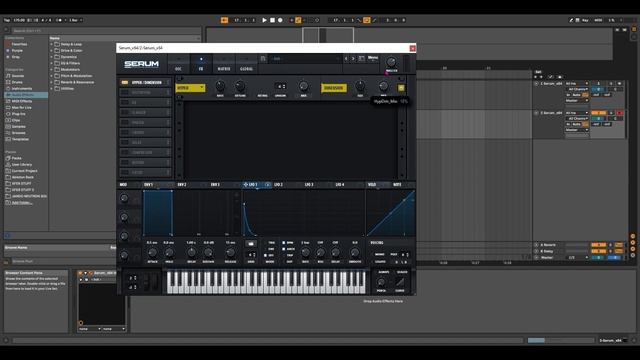Enable the Filter effect slot

coord(125,173)
